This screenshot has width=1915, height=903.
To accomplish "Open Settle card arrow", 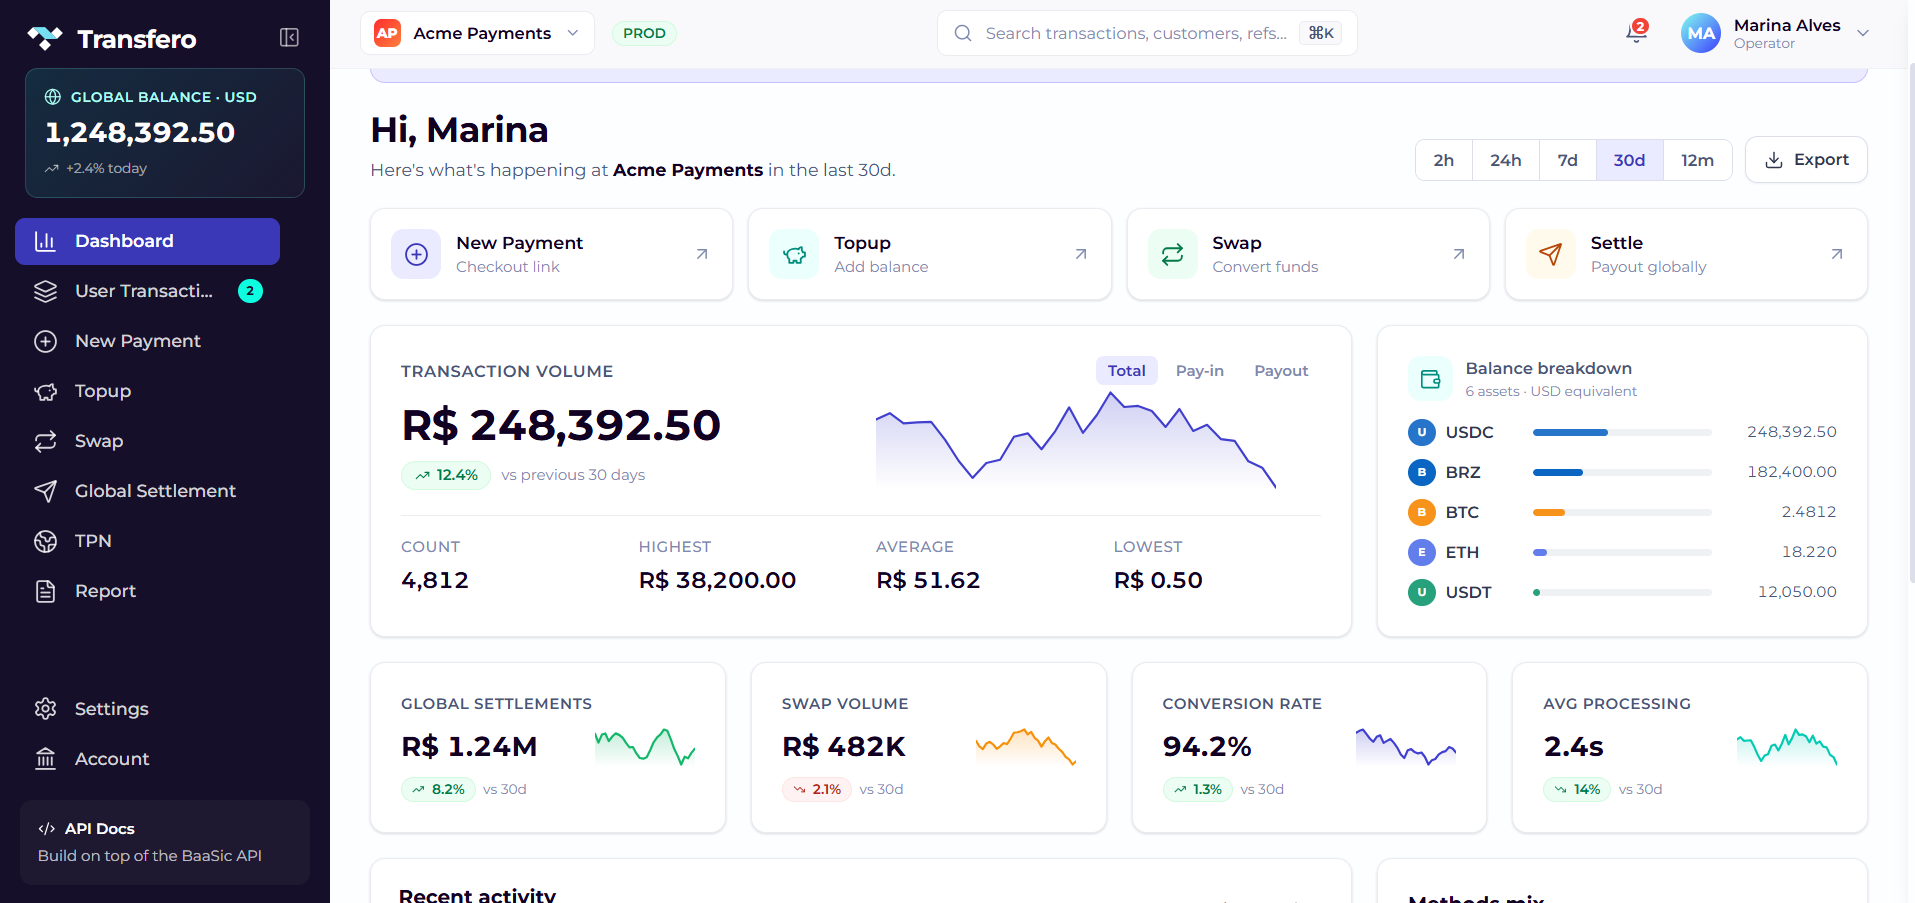I will tap(1837, 254).
